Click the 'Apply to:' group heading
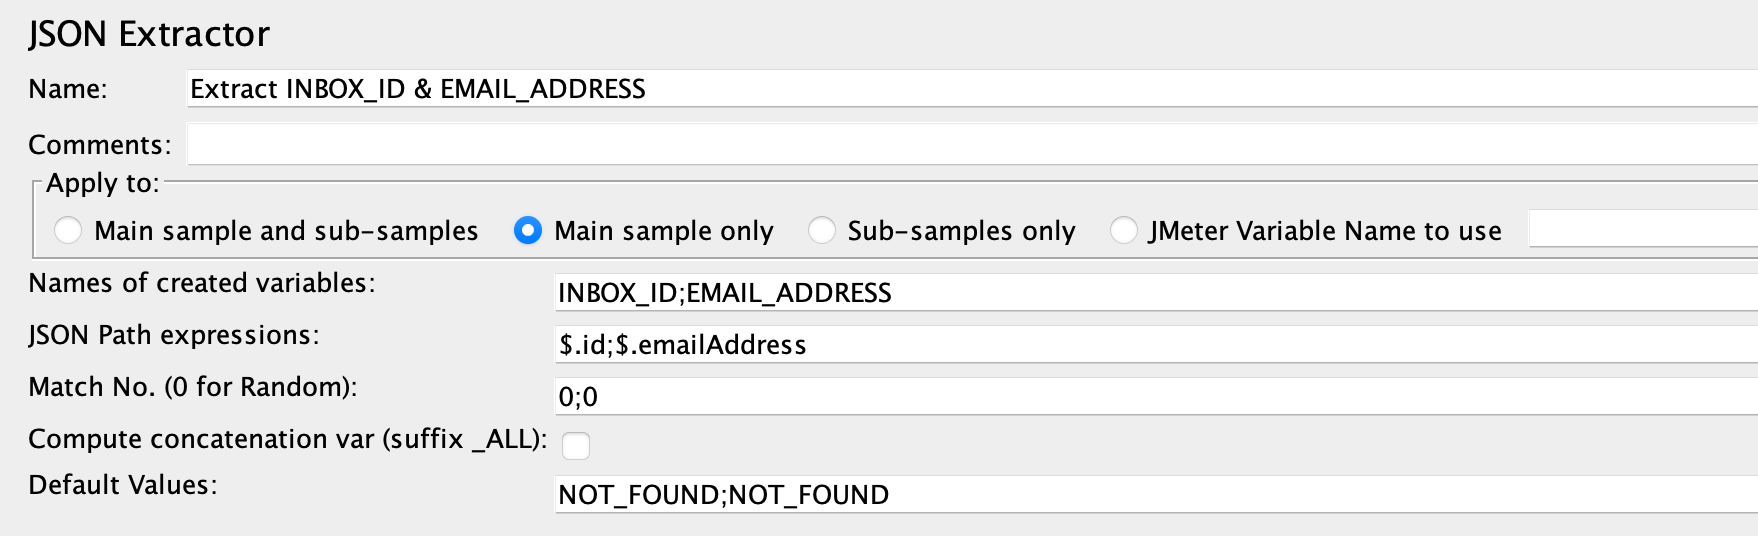This screenshot has height=536, width=1758. click(x=103, y=183)
